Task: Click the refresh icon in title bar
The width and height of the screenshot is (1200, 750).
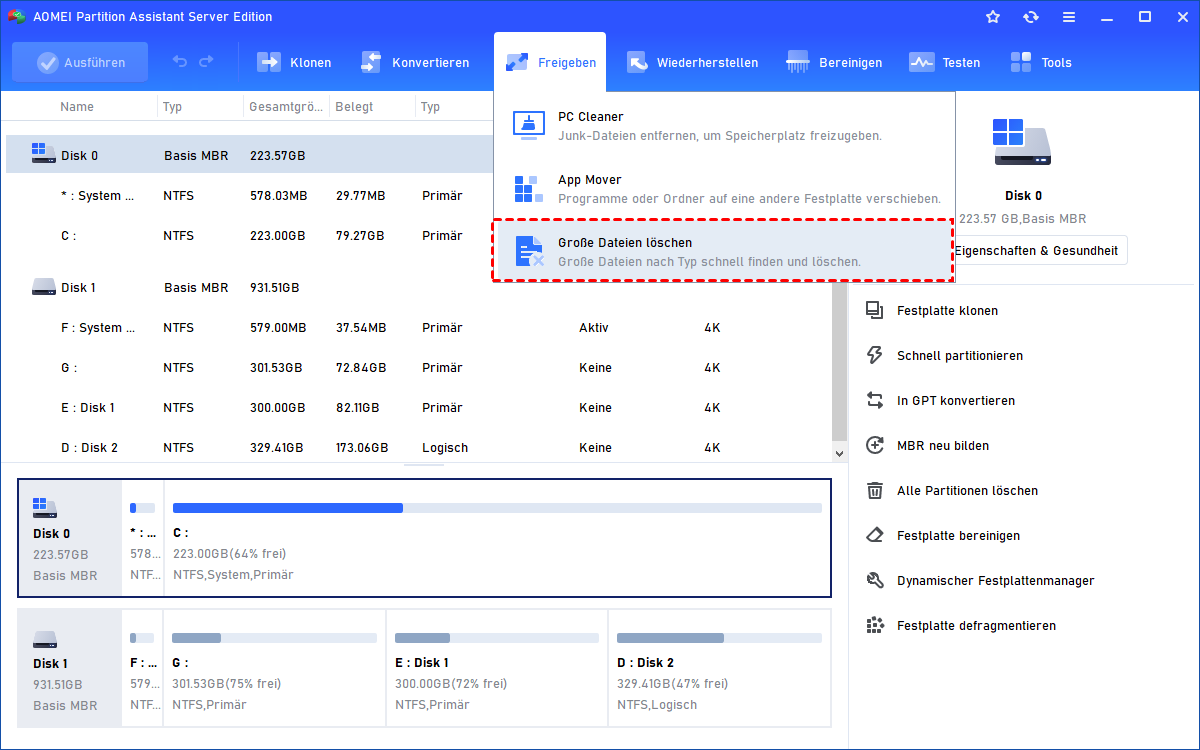Action: [x=1031, y=17]
